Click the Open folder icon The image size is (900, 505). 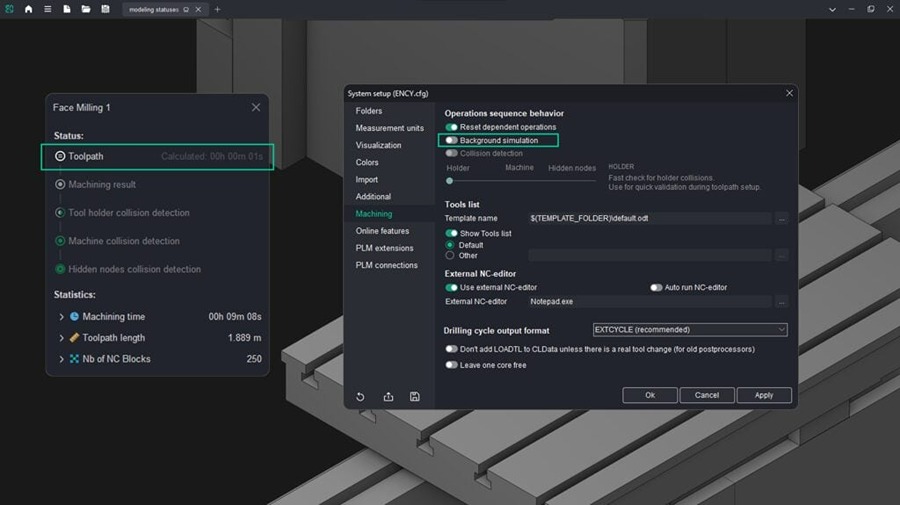click(x=86, y=9)
